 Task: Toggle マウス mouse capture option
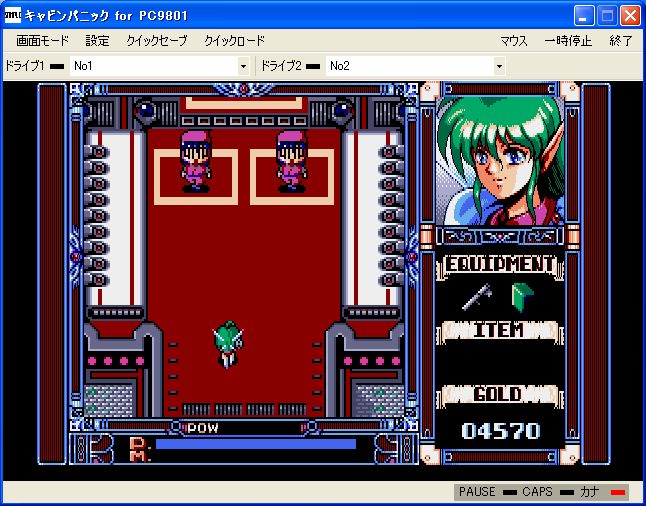(x=514, y=41)
